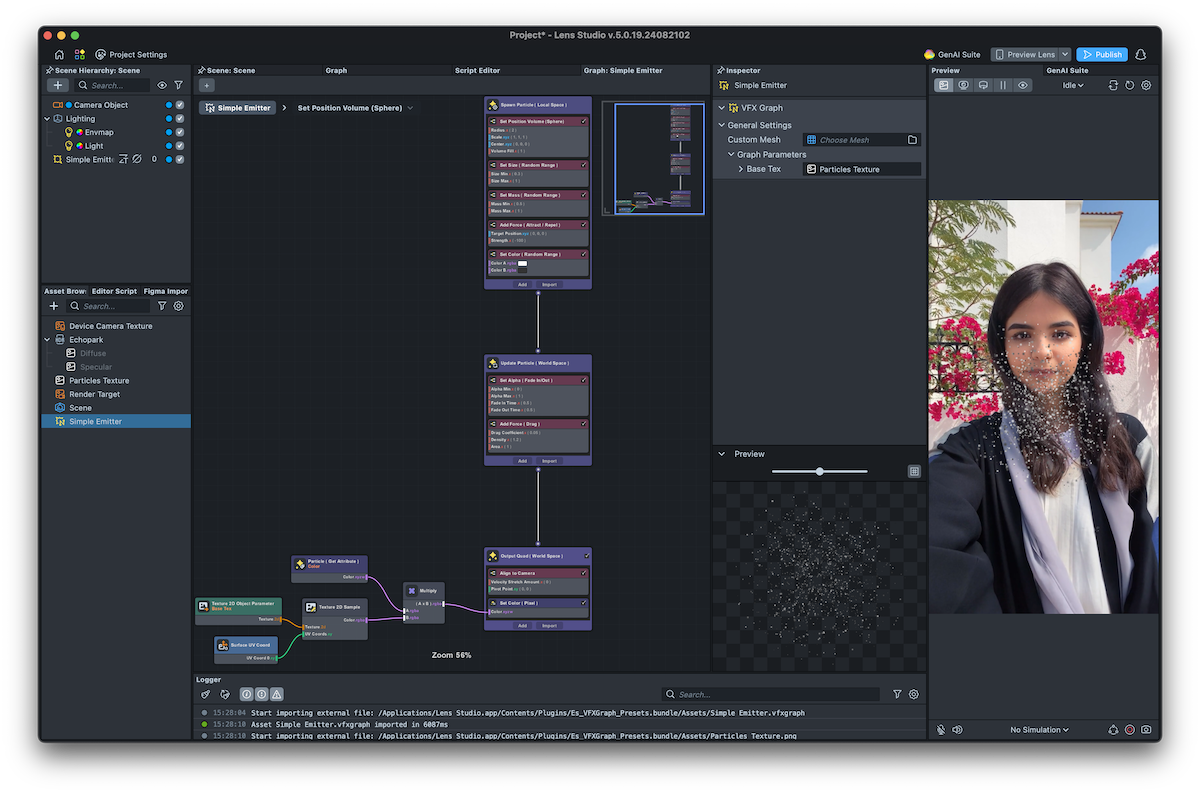The width and height of the screenshot is (1200, 793).
Task: Open the Logger filter funnel icon
Action: [x=897, y=694]
